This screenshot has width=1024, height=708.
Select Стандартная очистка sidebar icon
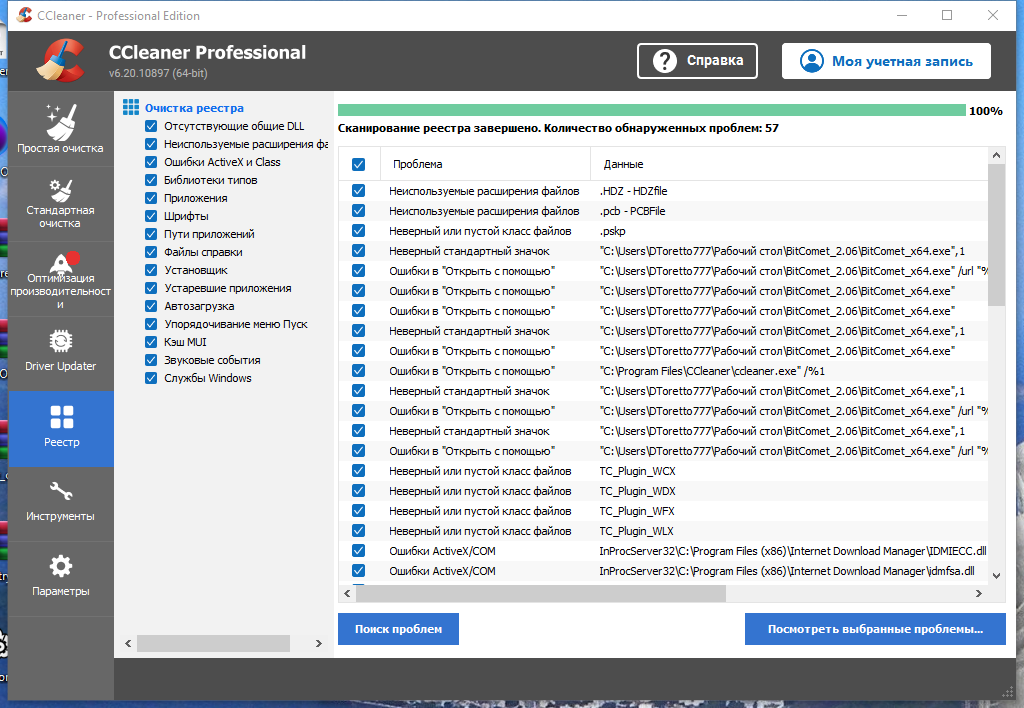(x=61, y=191)
